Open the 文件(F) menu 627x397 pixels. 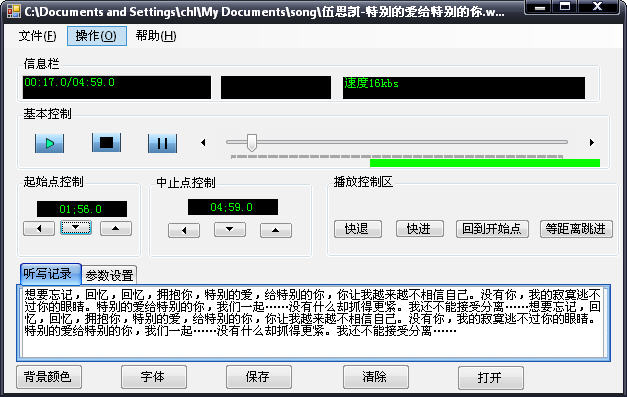point(38,36)
